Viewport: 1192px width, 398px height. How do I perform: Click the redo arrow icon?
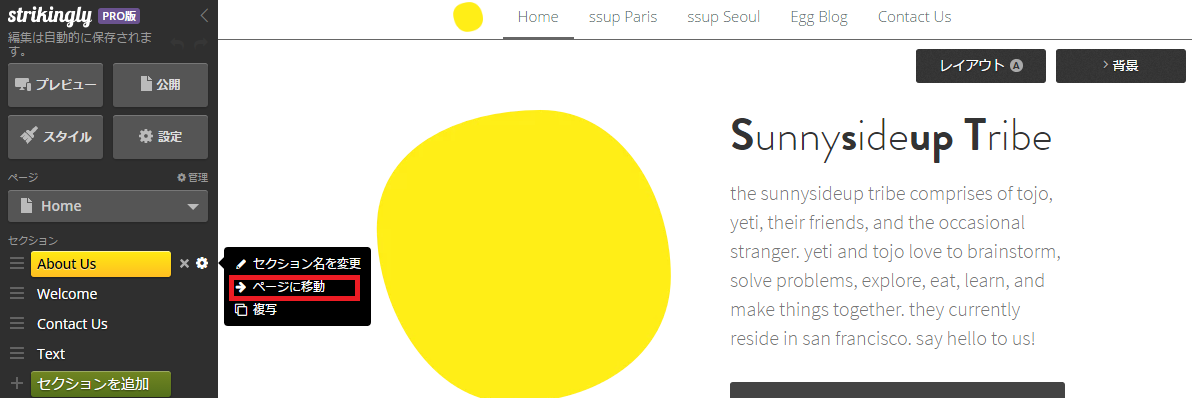[200, 44]
